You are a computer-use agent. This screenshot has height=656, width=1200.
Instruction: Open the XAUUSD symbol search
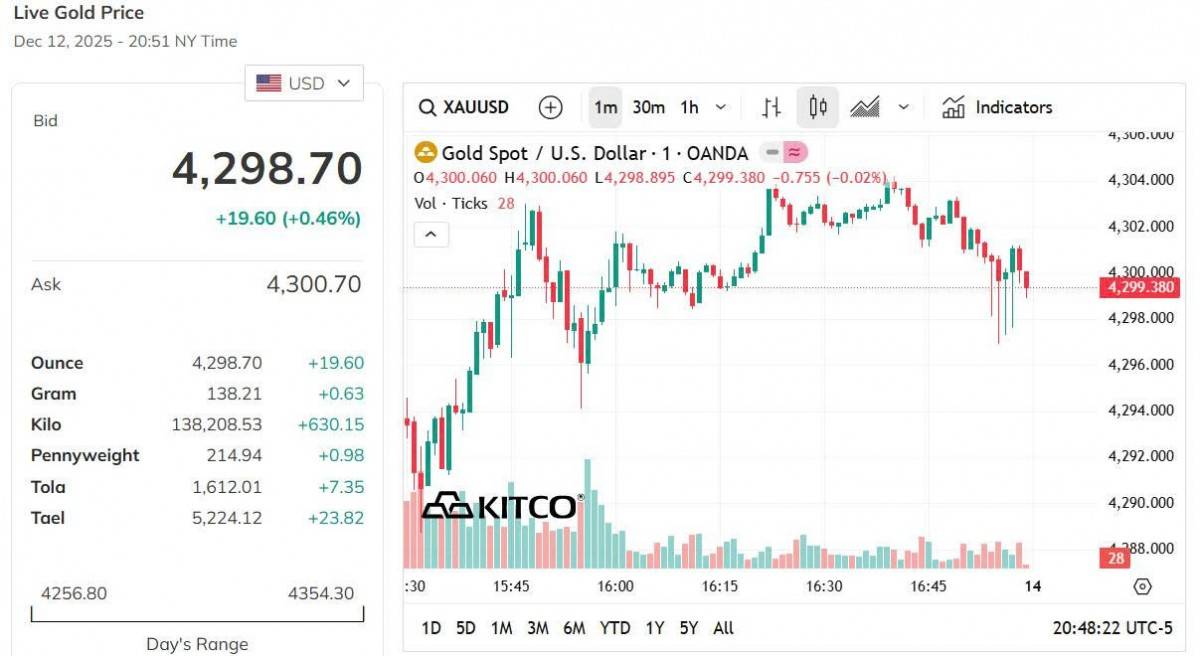(464, 107)
